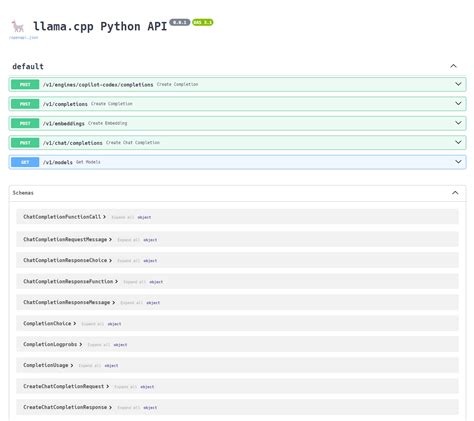Screen dimensions: 474x421
Task: Collapse the default section chevron
Action: point(453,66)
